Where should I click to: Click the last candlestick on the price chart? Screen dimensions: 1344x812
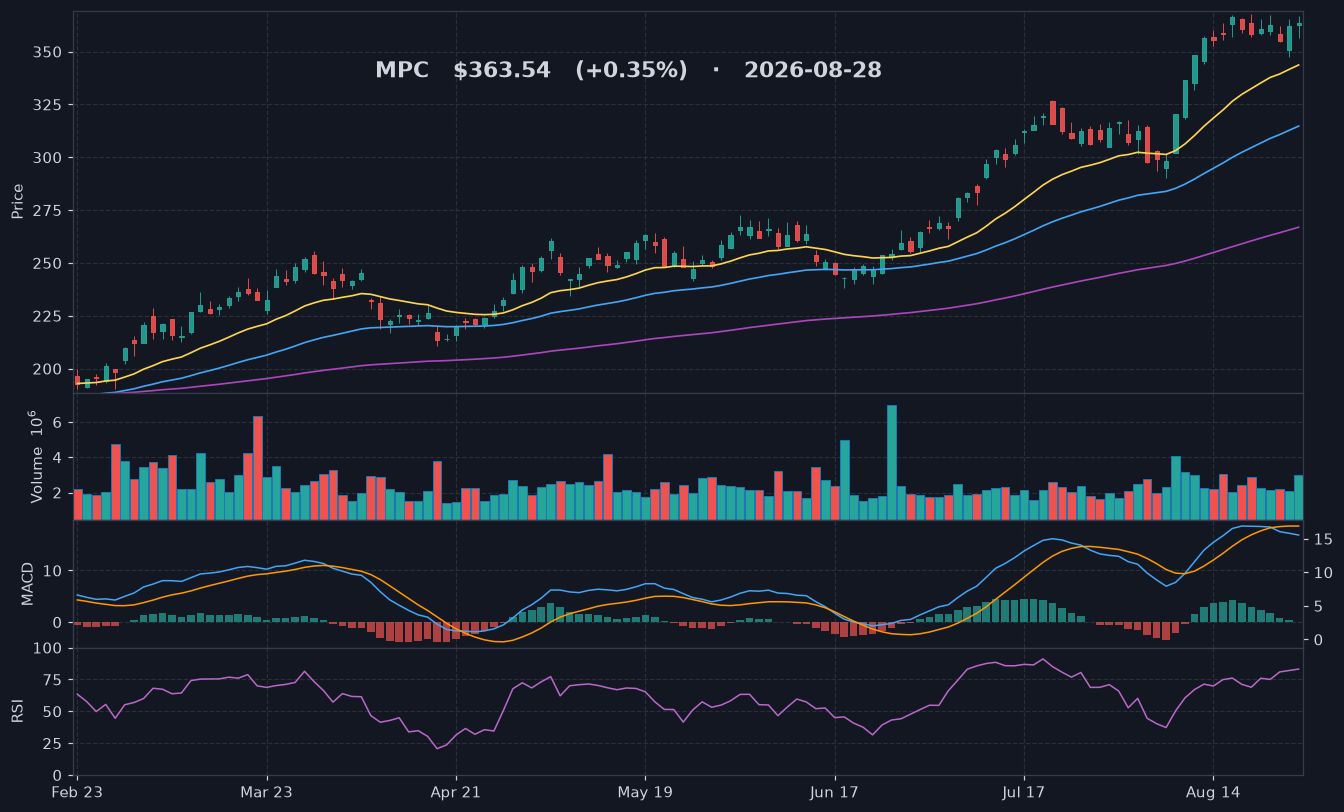tap(1299, 25)
